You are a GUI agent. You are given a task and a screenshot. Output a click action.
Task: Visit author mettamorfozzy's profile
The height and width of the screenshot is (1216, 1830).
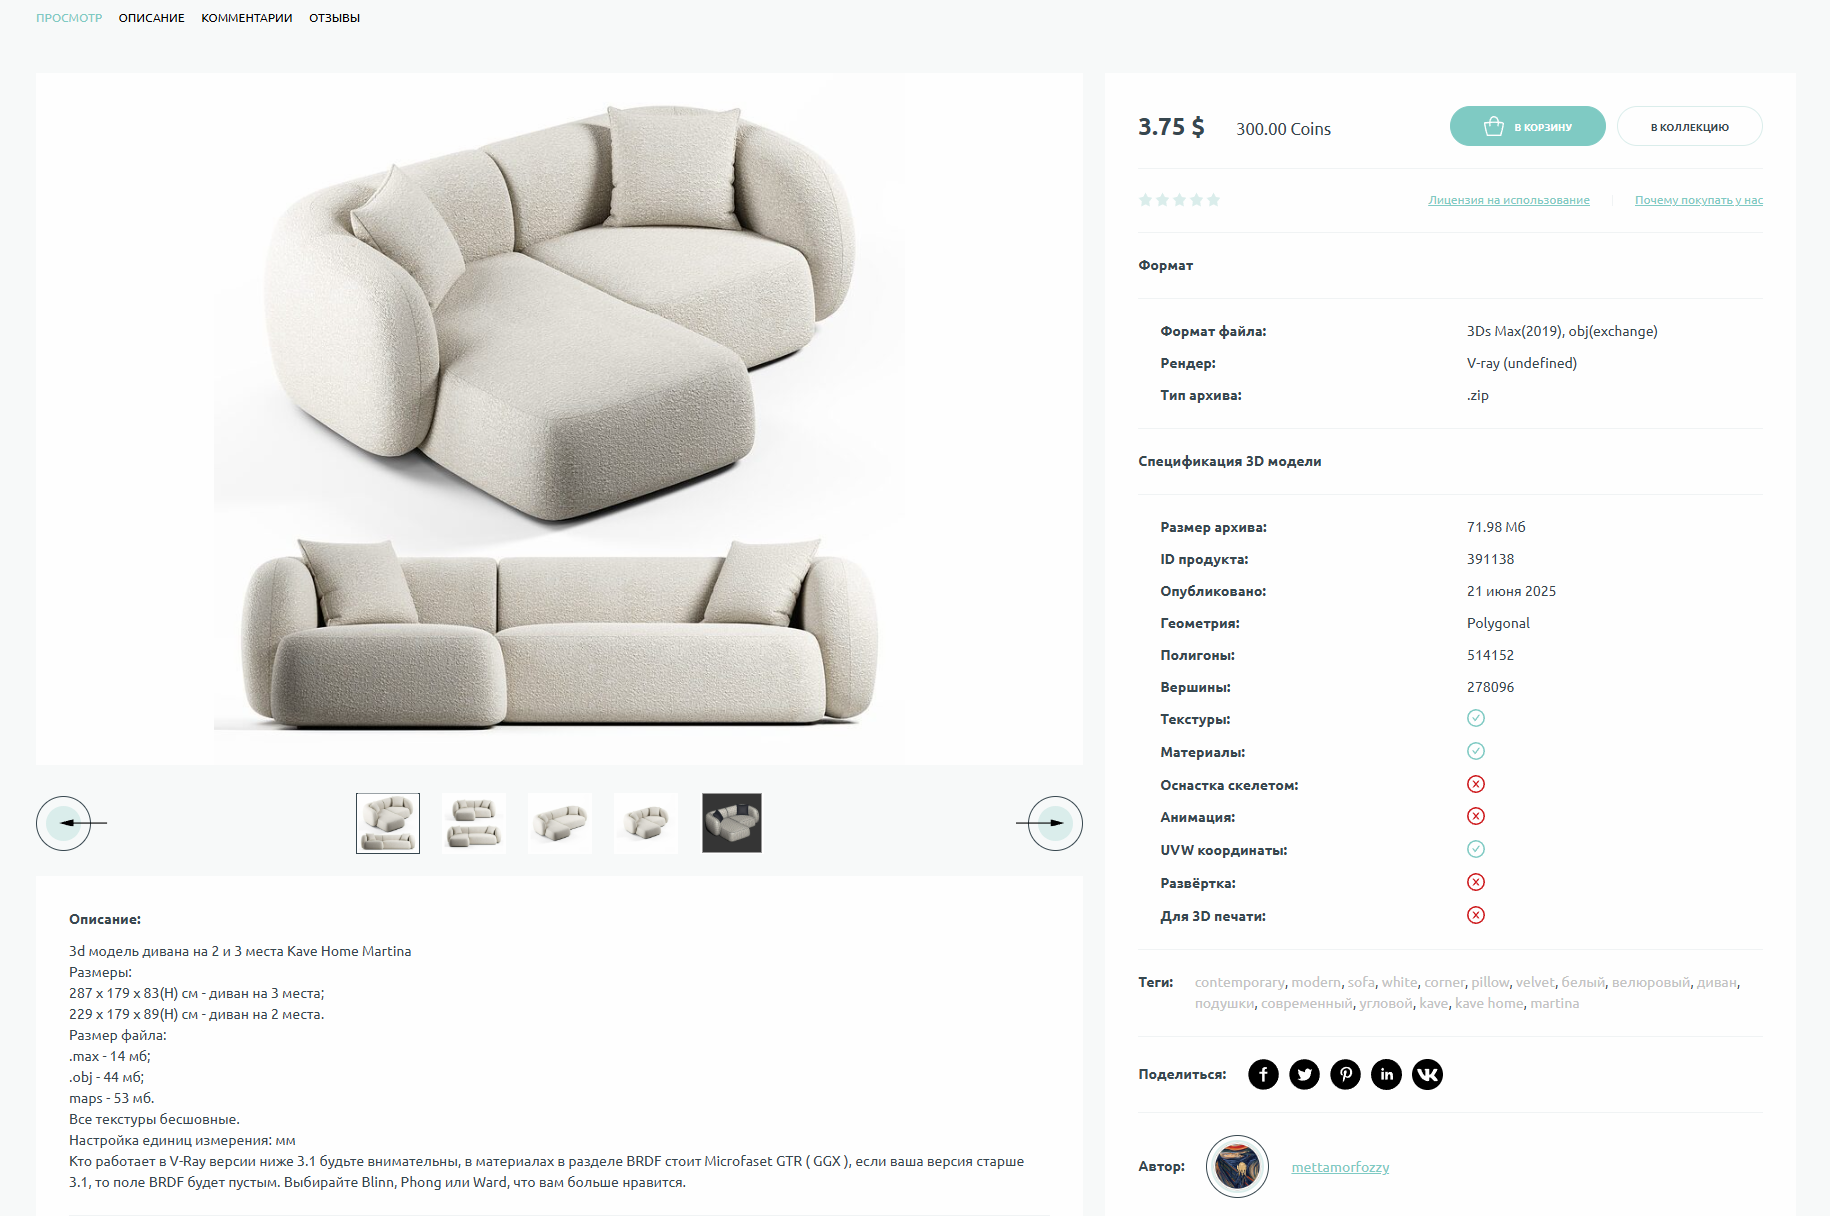pos(1340,1167)
